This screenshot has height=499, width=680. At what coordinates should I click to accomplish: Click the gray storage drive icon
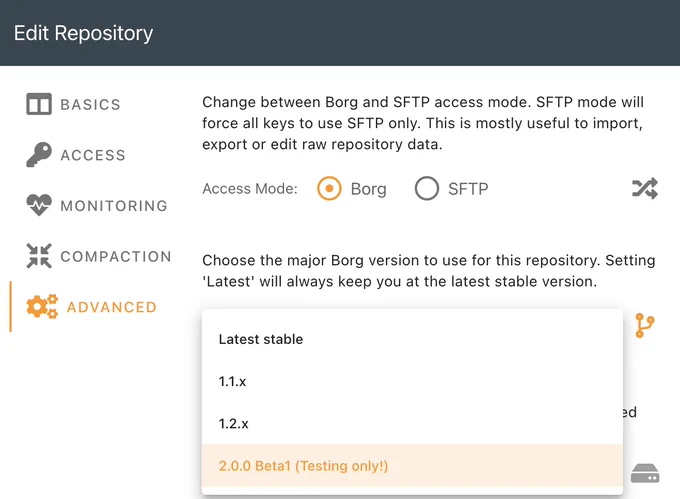645,473
